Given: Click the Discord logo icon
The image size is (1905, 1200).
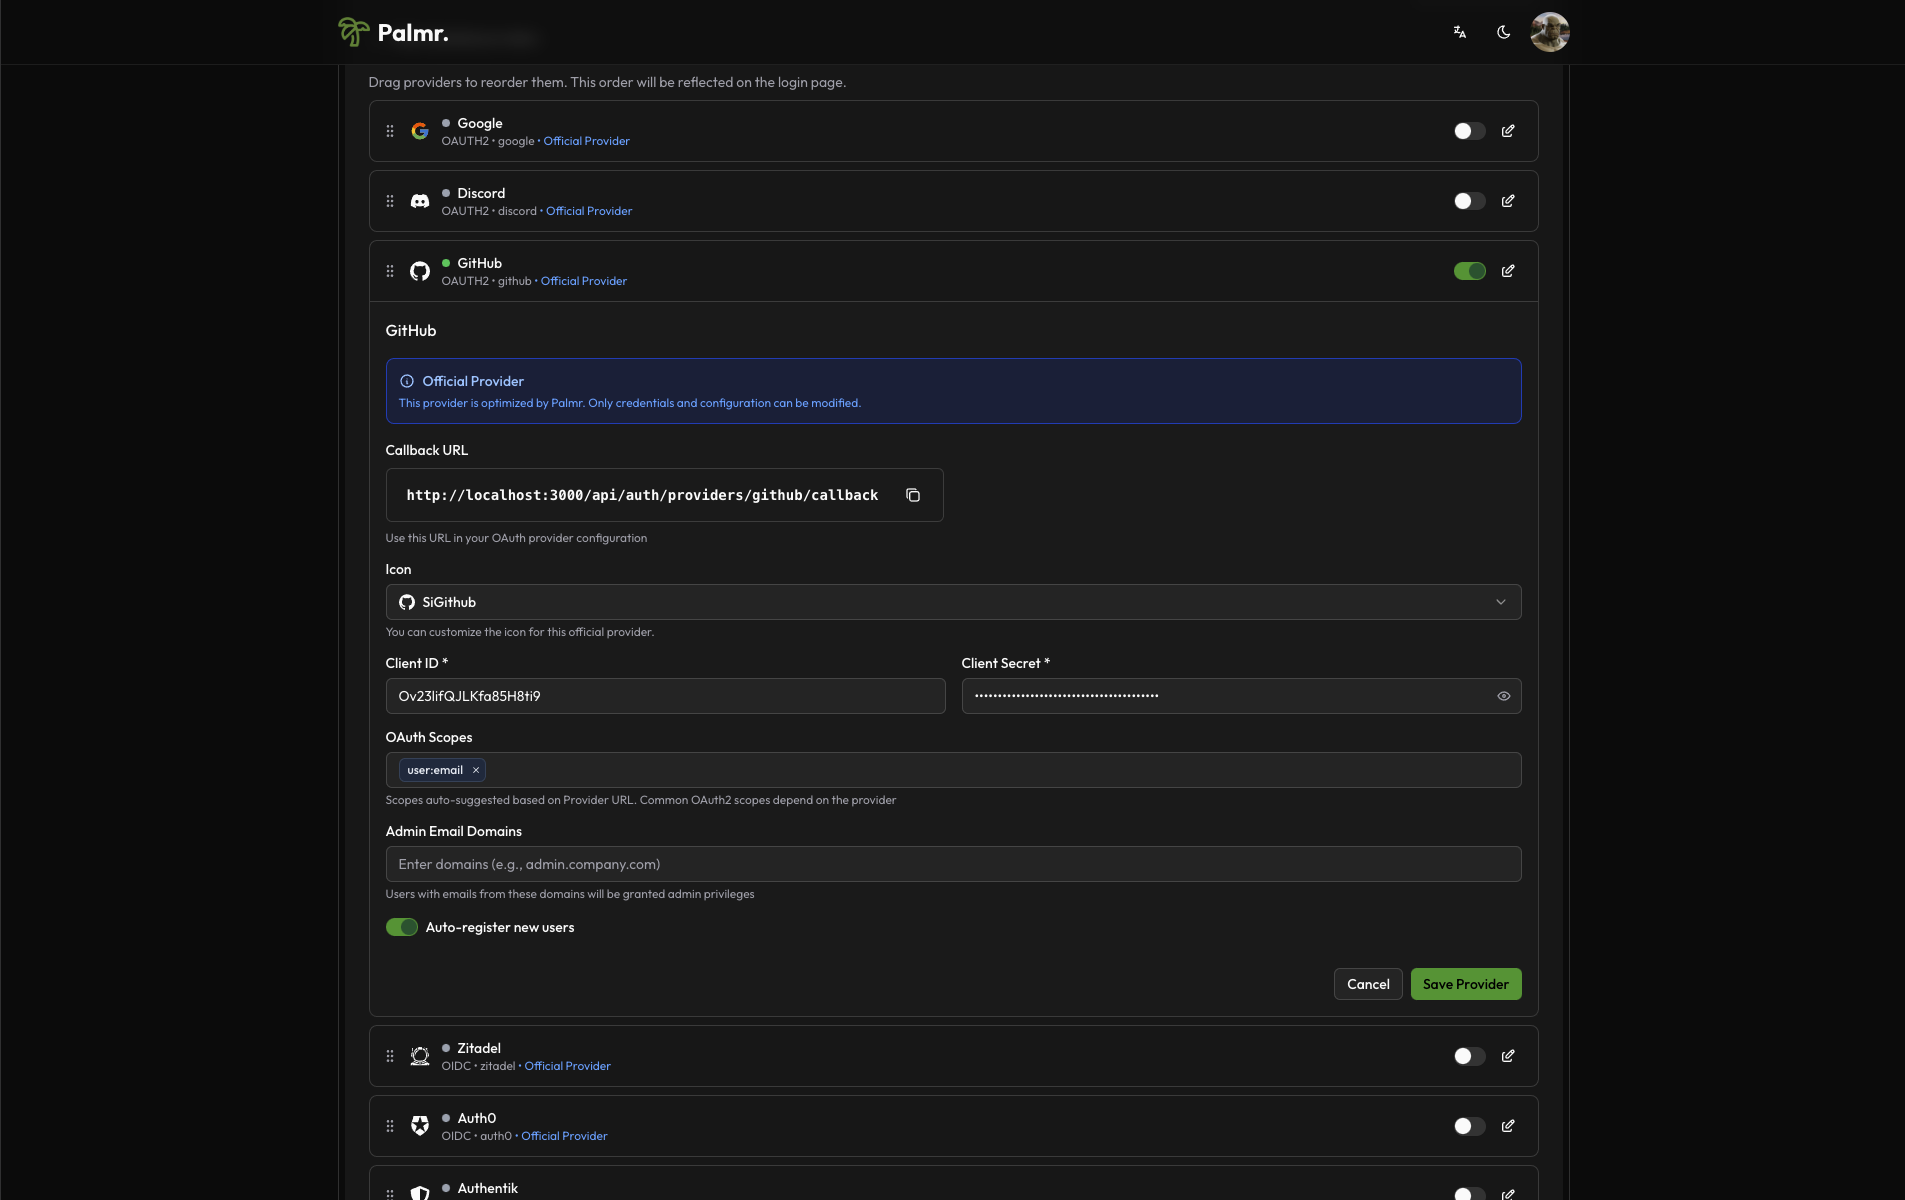Looking at the screenshot, I should pos(420,201).
